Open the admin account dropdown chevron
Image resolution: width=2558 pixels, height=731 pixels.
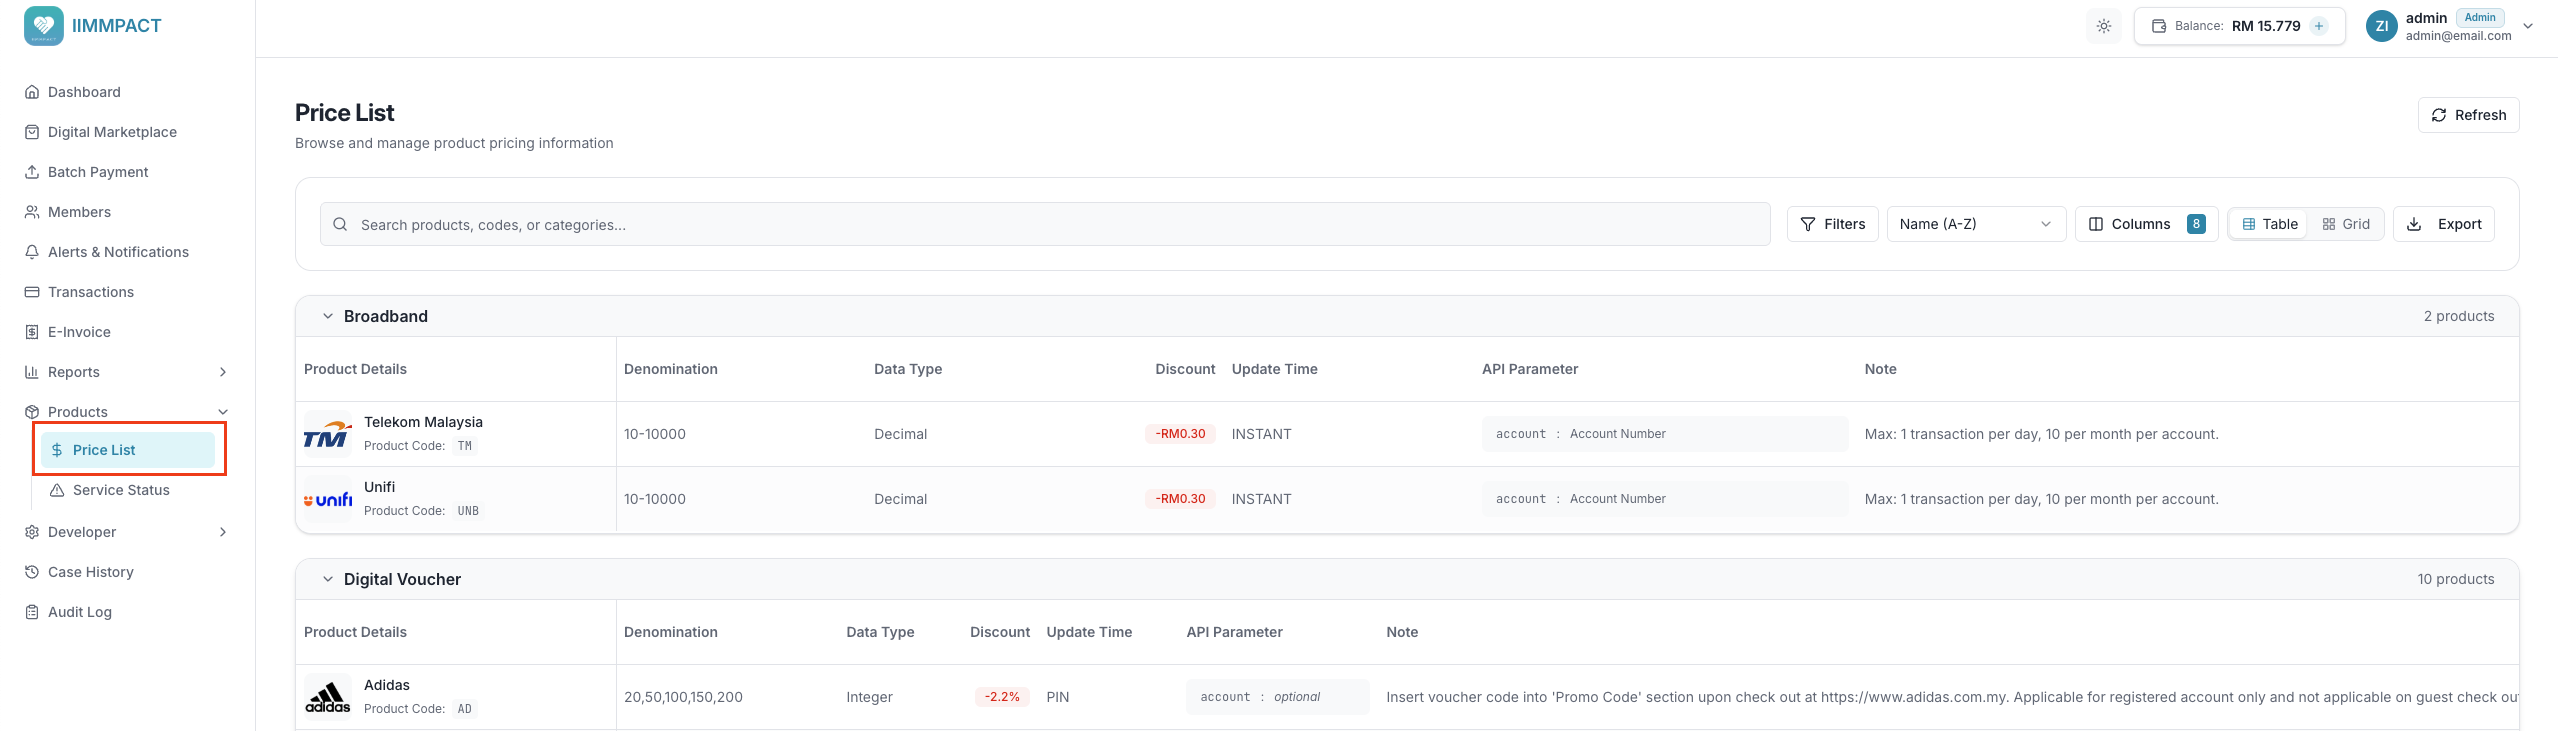(2528, 26)
